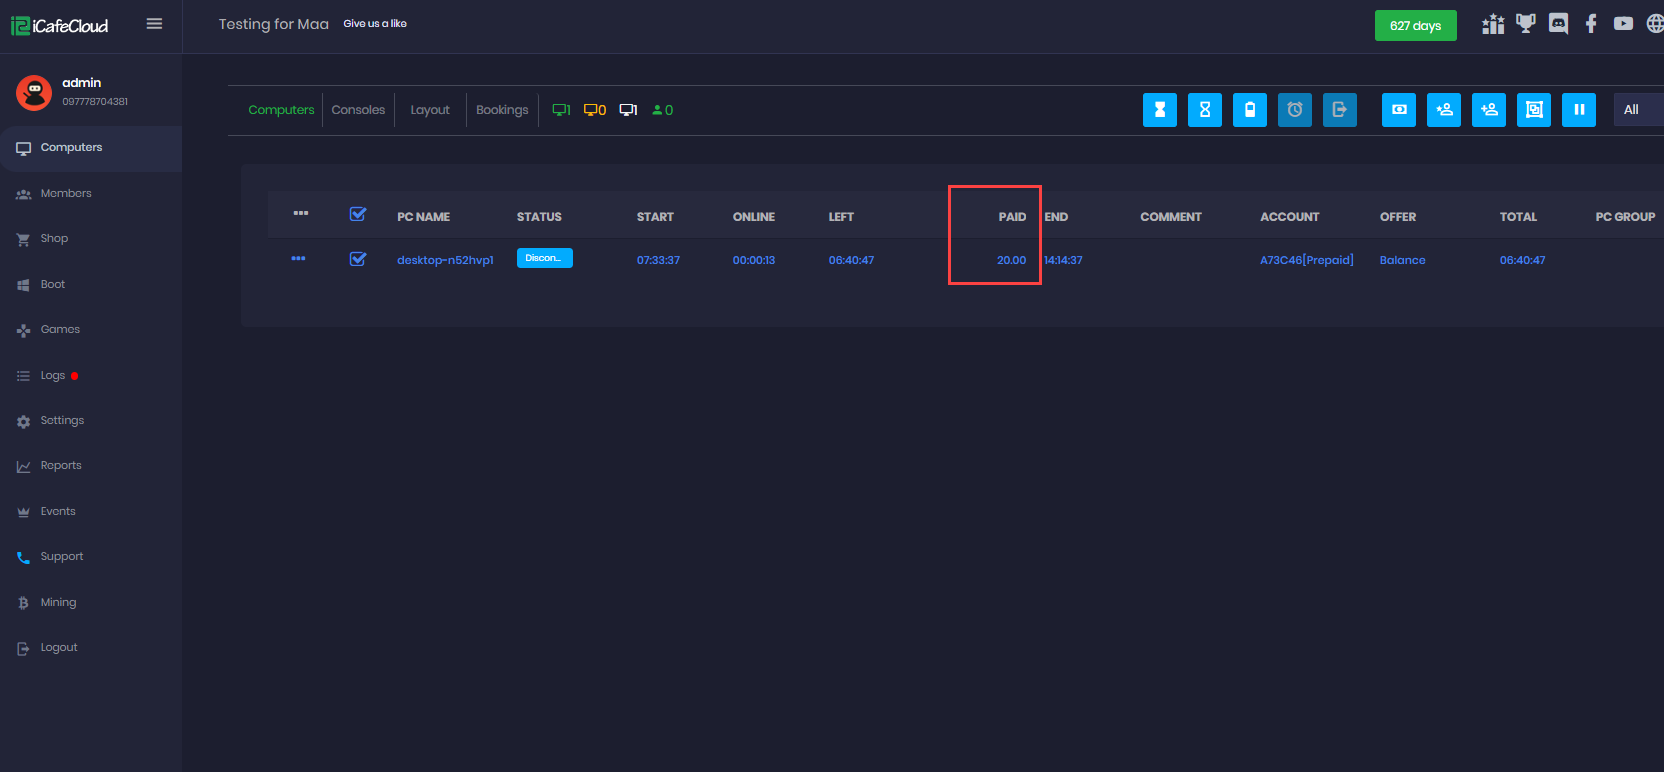
Task: Open the three-dot menu for desktop-n52hvp1 row
Action: (x=298, y=259)
